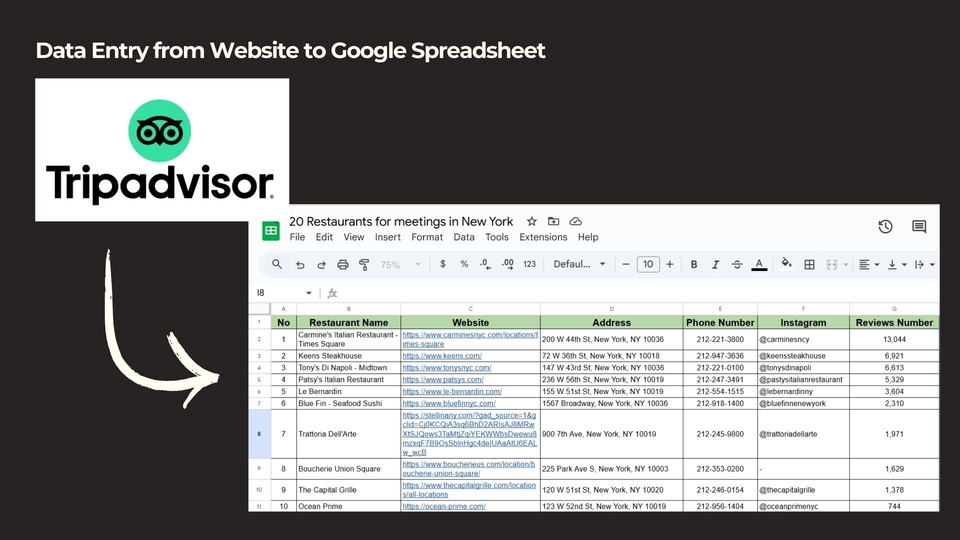Open the Help menu
The height and width of the screenshot is (540, 960).
coord(588,237)
